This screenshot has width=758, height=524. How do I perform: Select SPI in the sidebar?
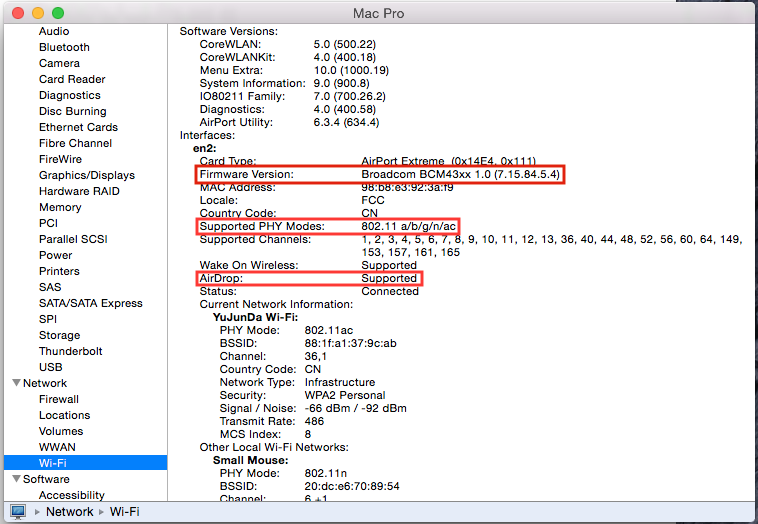(48, 319)
